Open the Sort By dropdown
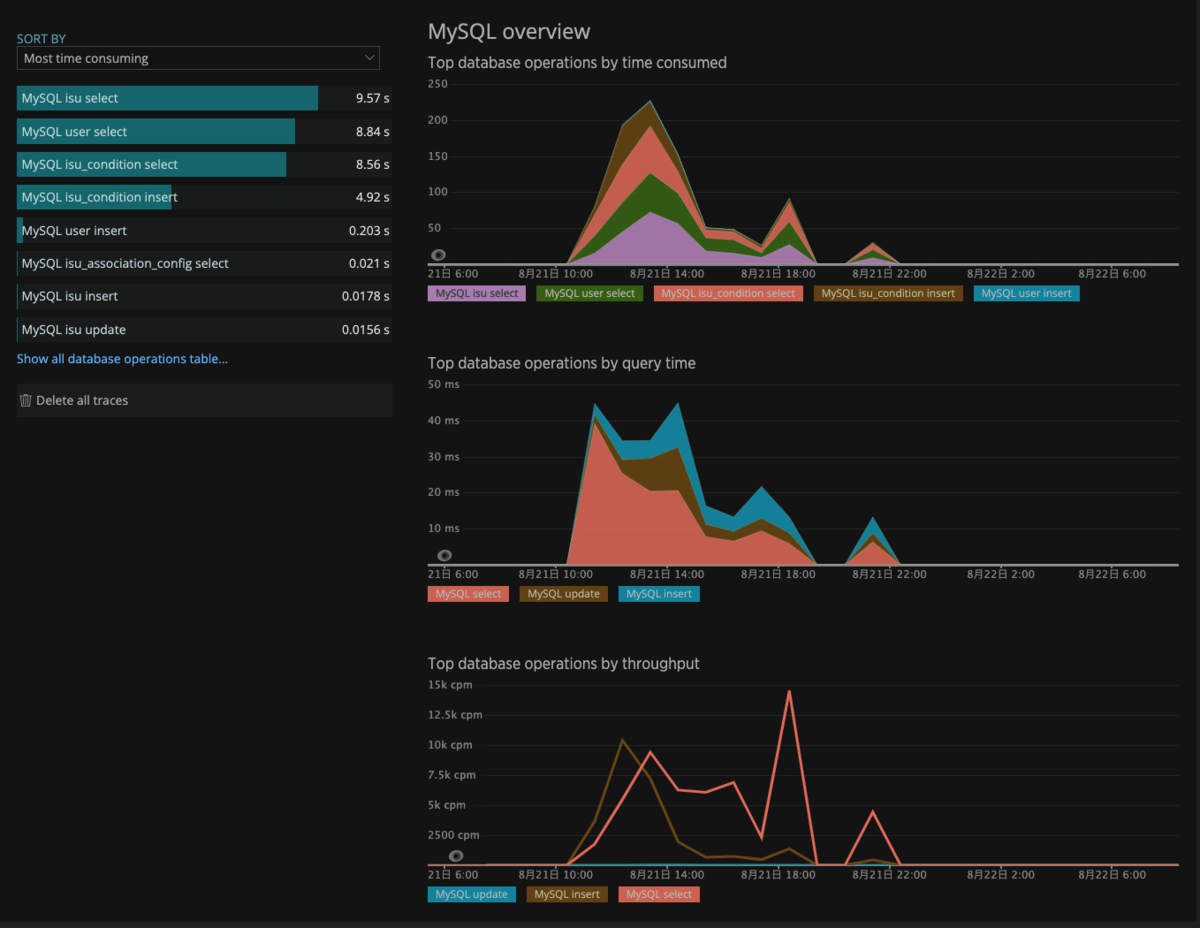The image size is (1200, 928). click(x=198, y=58)
